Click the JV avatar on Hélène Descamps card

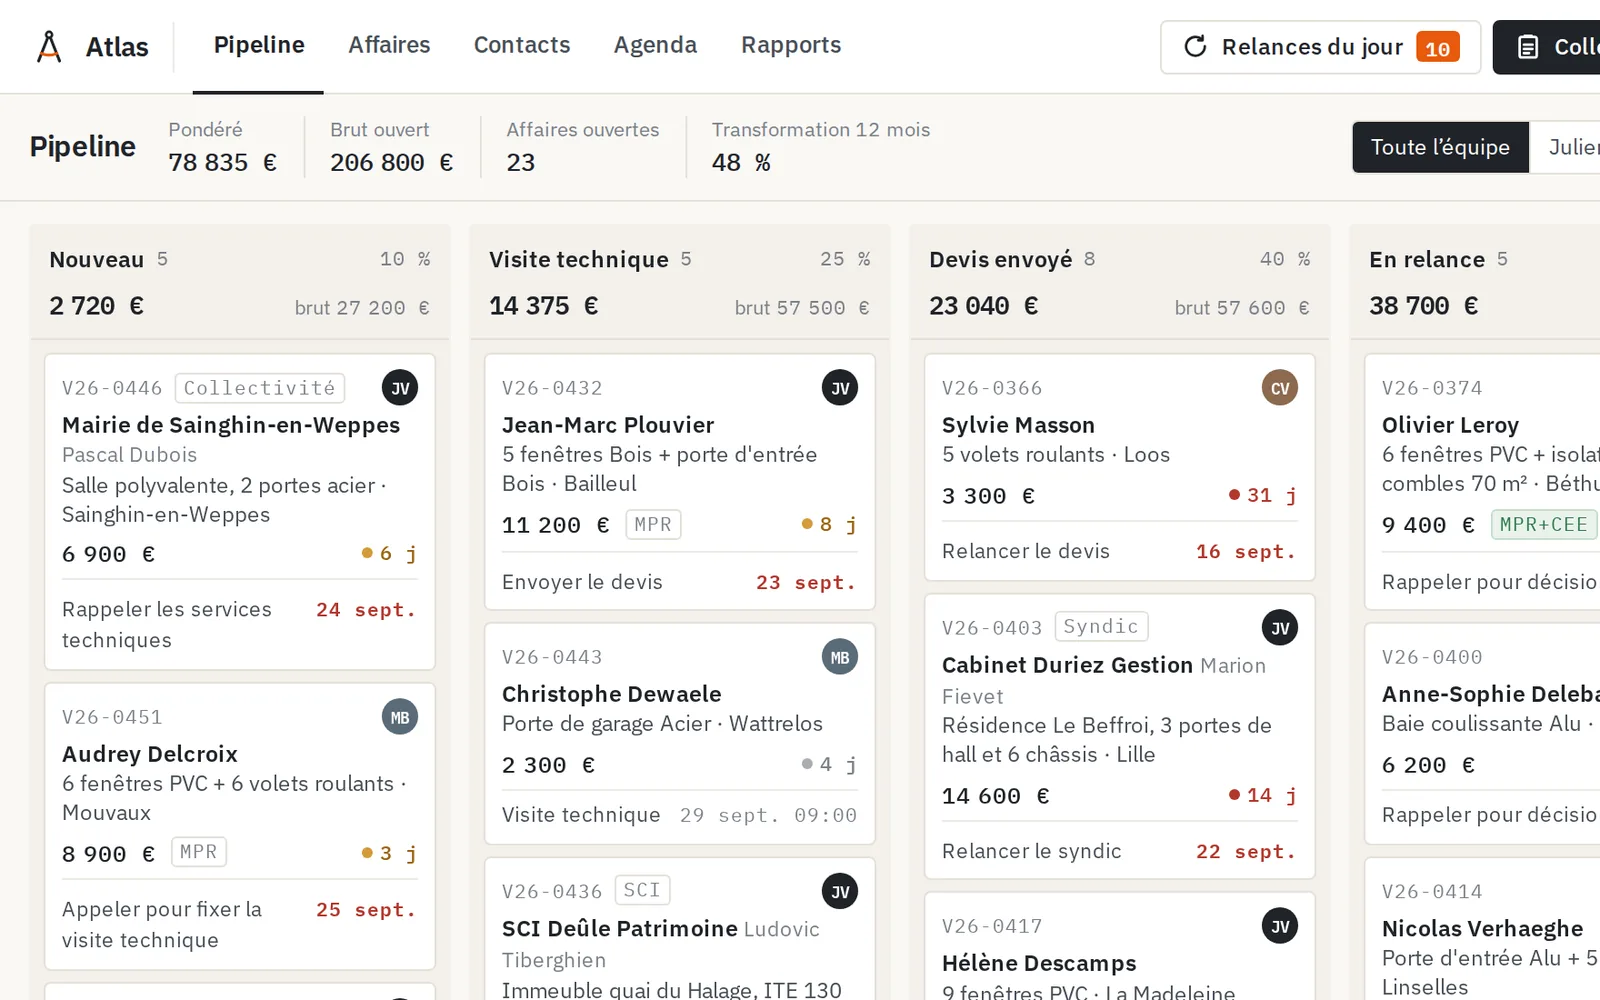(1280, 926)
